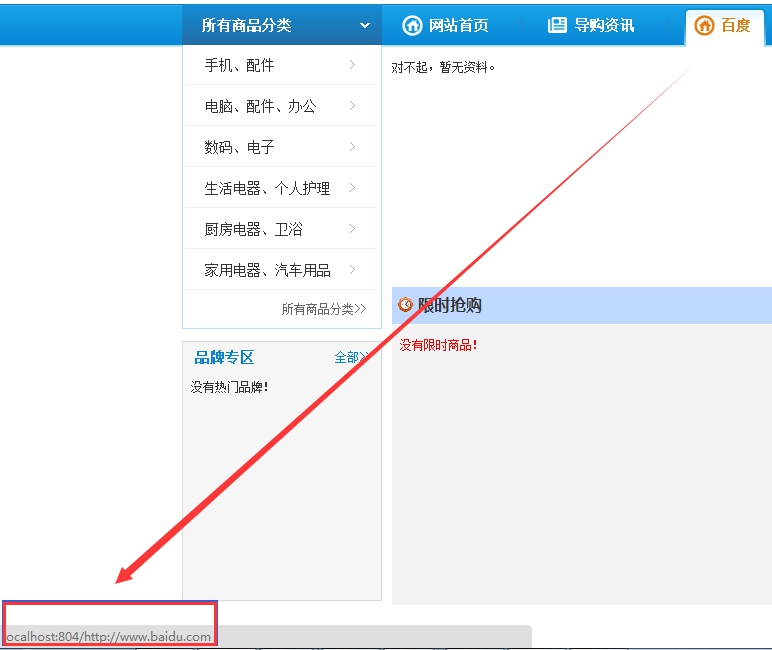Expand the 所有商品分类 dropdown arrow
Screen dimensions: 772x650
365,25
